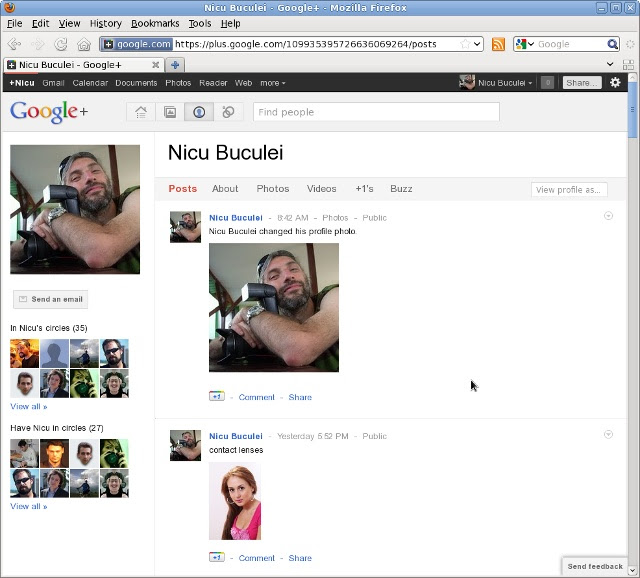The height and width of the screenshot is (578, 640).
Task: Open the Edit menu
Action: pos(40,24)
